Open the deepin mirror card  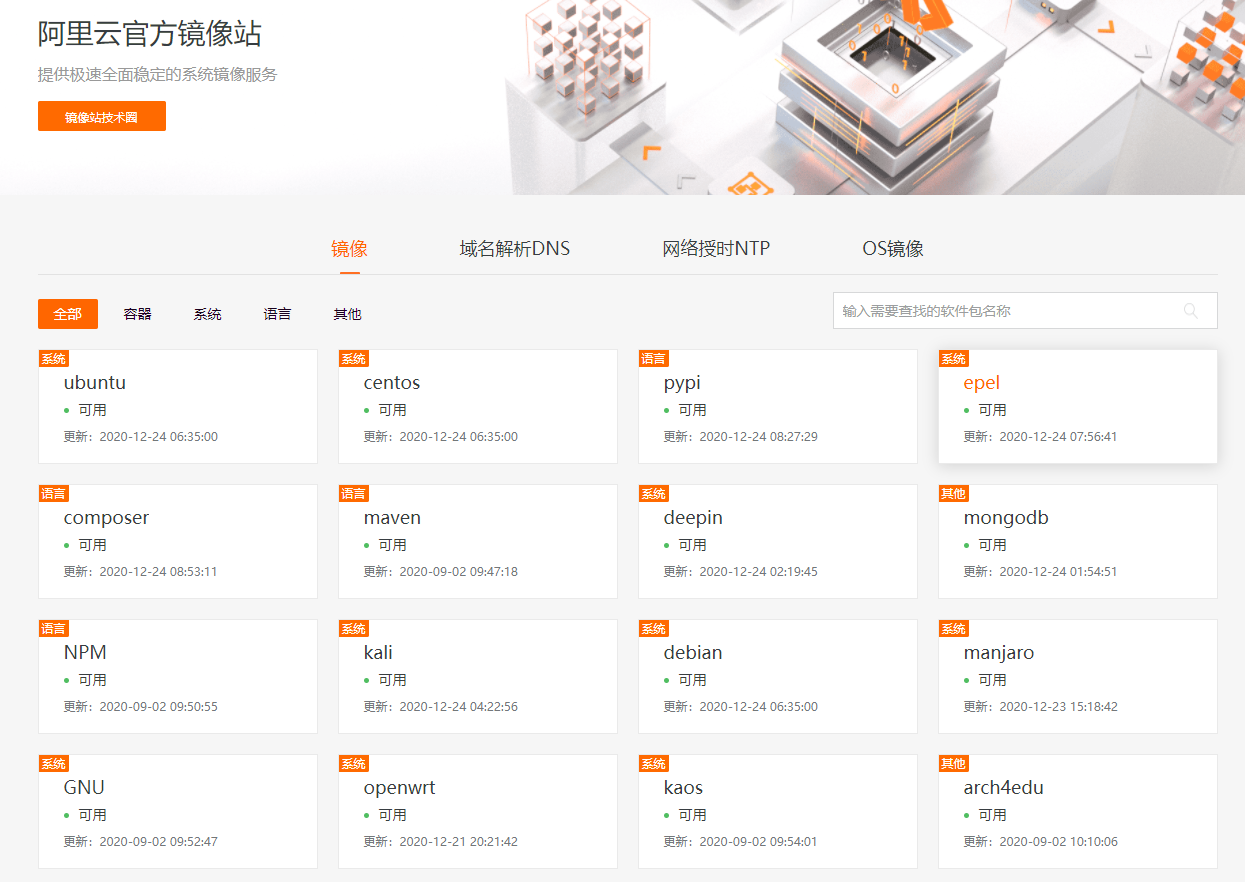(778, 542)
